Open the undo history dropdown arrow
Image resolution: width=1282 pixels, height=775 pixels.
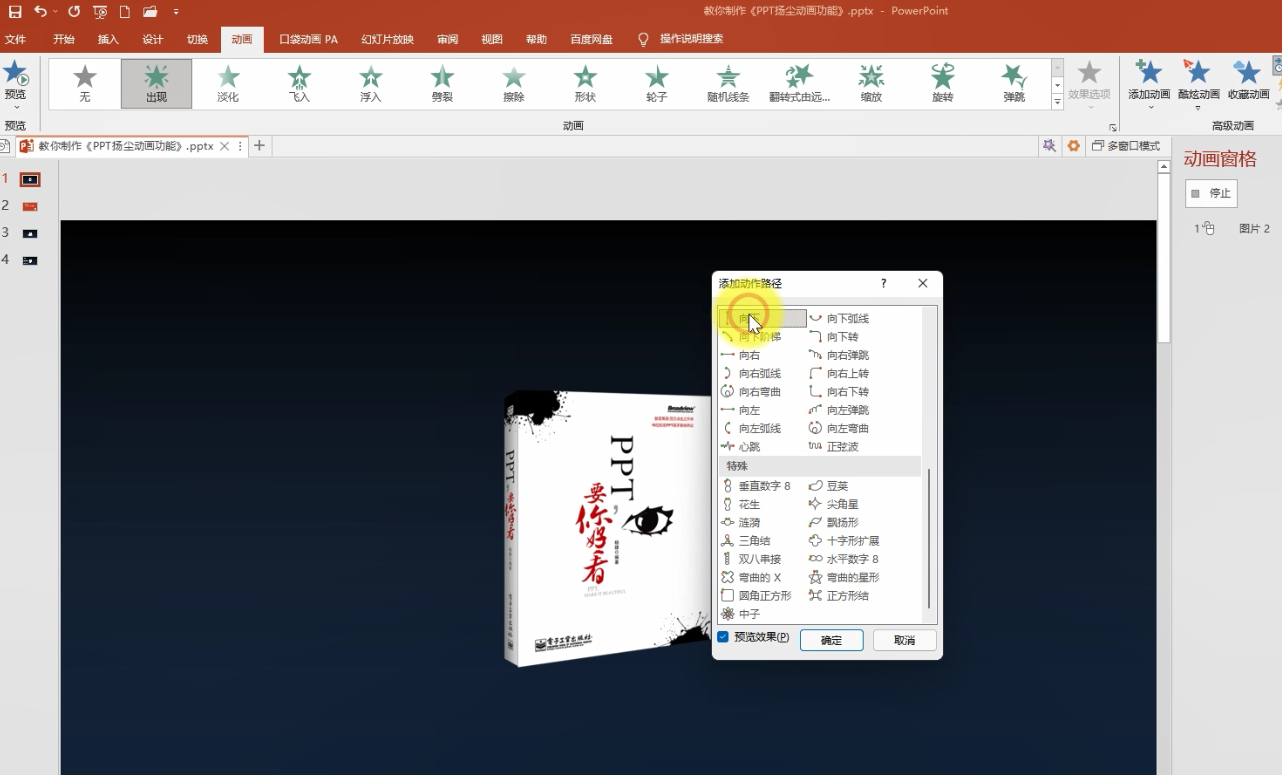[55, 12]
